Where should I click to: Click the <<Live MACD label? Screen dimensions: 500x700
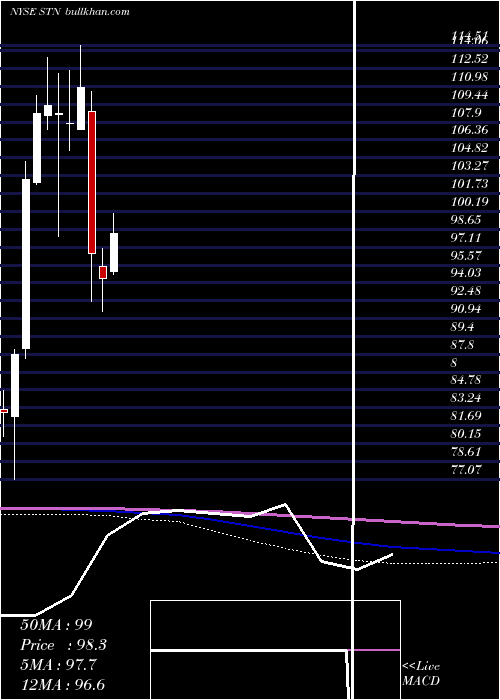(x=421, y=674)
